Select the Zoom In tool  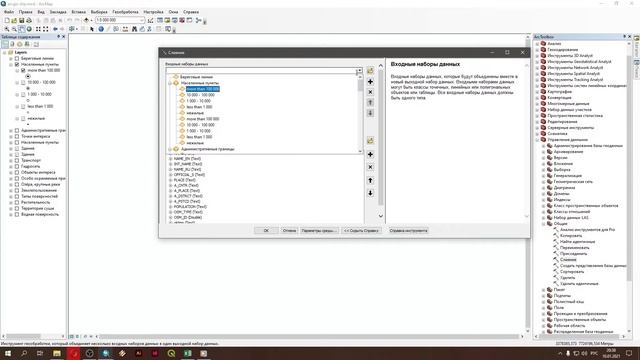point(7,29)
